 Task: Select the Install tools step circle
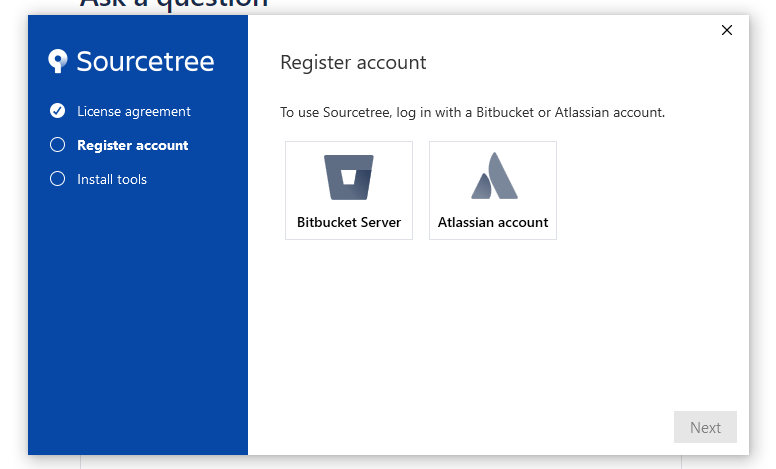coord(57,179)
